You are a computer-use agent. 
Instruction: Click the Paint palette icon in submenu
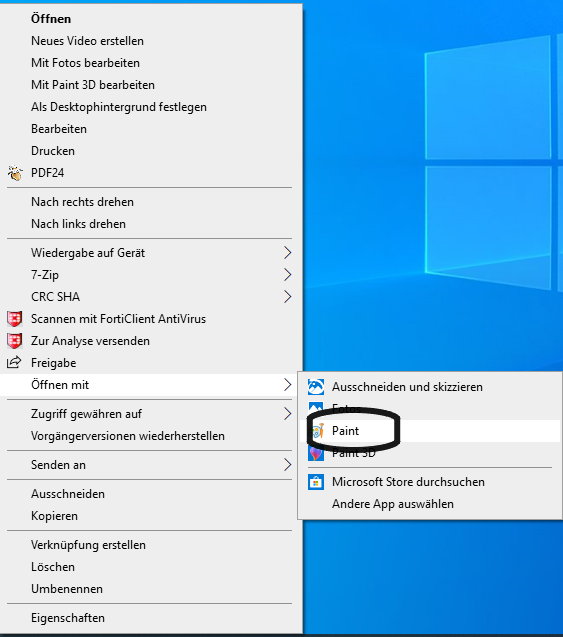point(318,431)
